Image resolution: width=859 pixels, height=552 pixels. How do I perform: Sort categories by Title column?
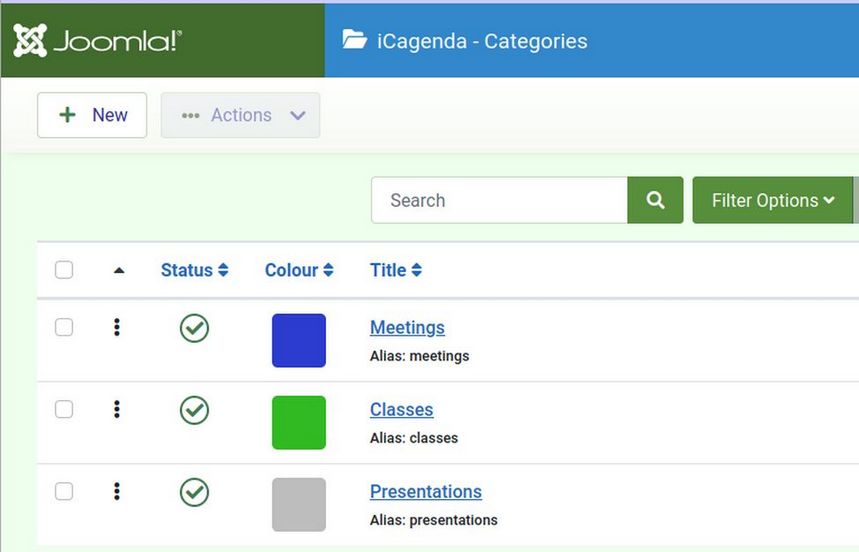coord(395,270)
